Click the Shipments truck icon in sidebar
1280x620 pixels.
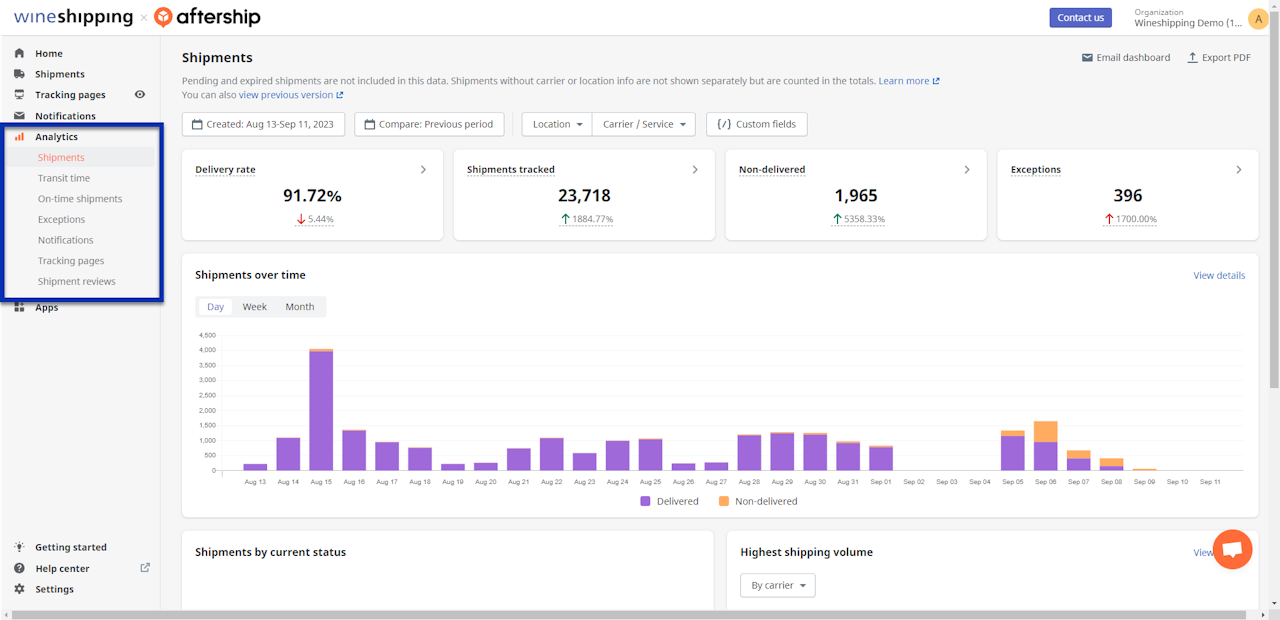[19, 74]
